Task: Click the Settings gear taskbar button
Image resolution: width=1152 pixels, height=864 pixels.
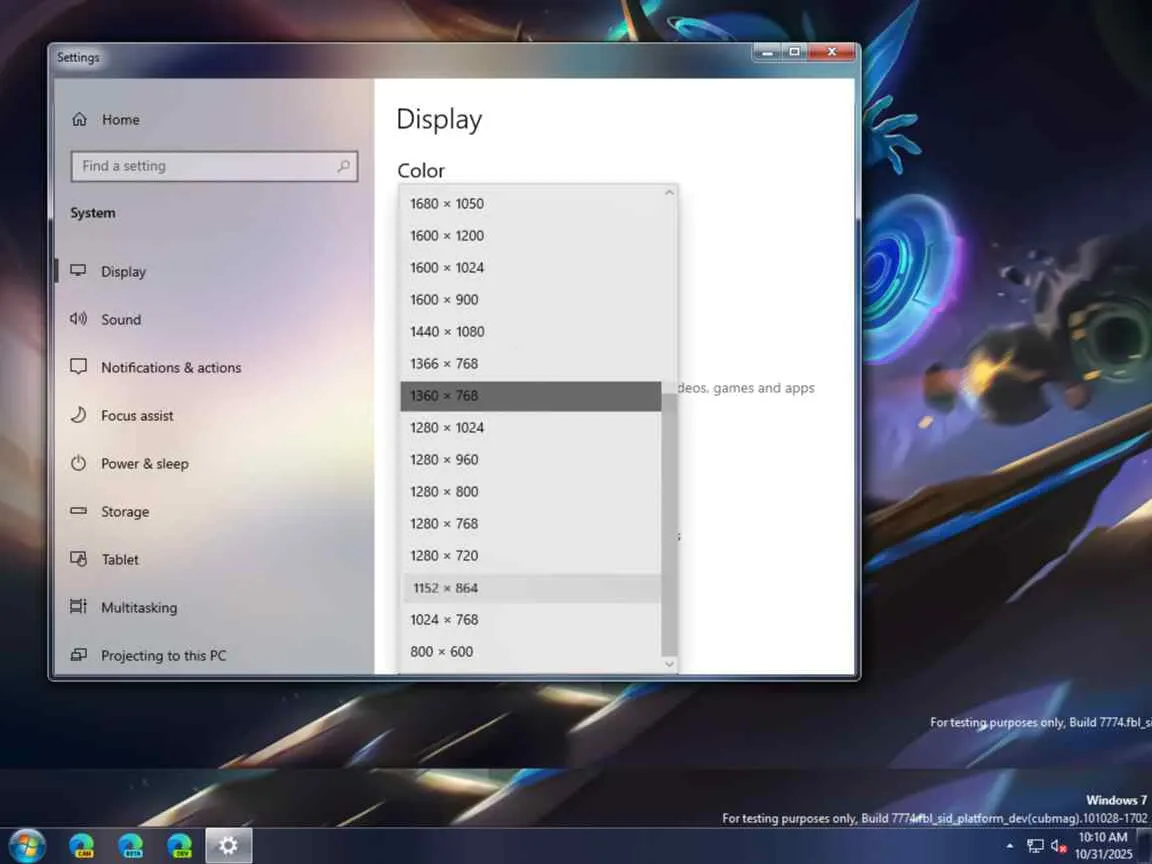Action: pos(228,846)
